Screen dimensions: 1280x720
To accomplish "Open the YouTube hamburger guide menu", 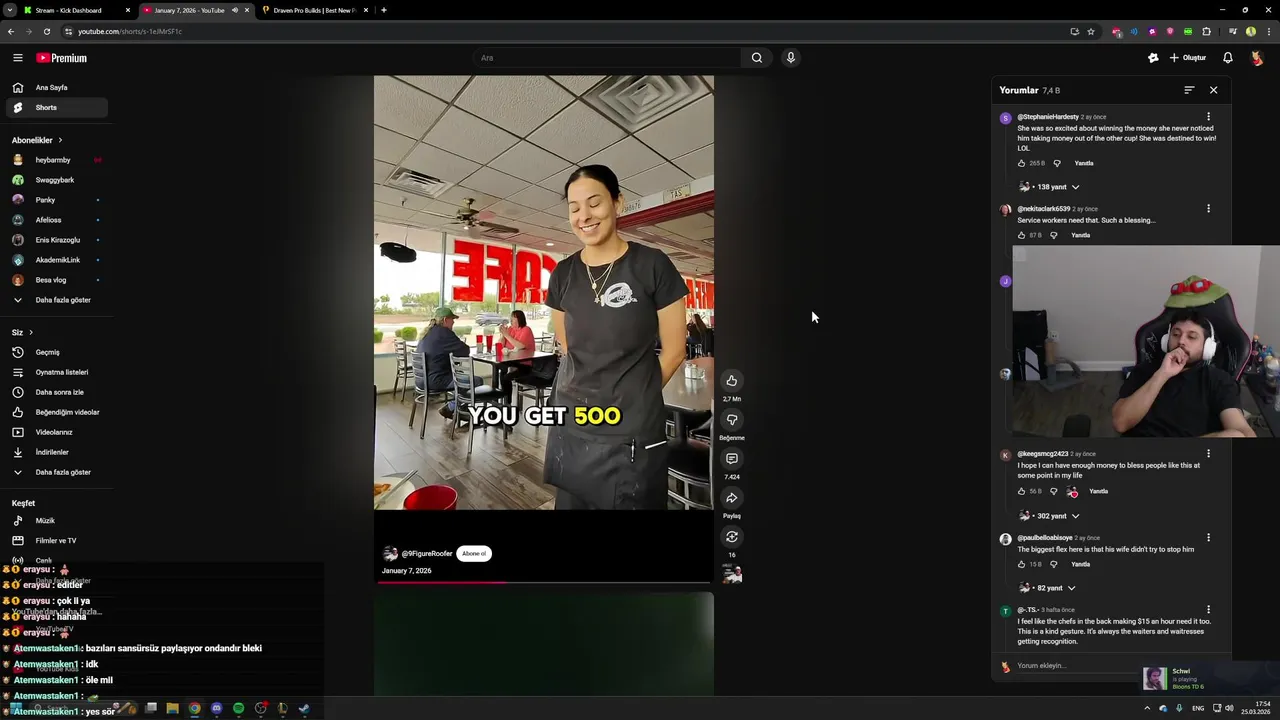I will 18,58.
